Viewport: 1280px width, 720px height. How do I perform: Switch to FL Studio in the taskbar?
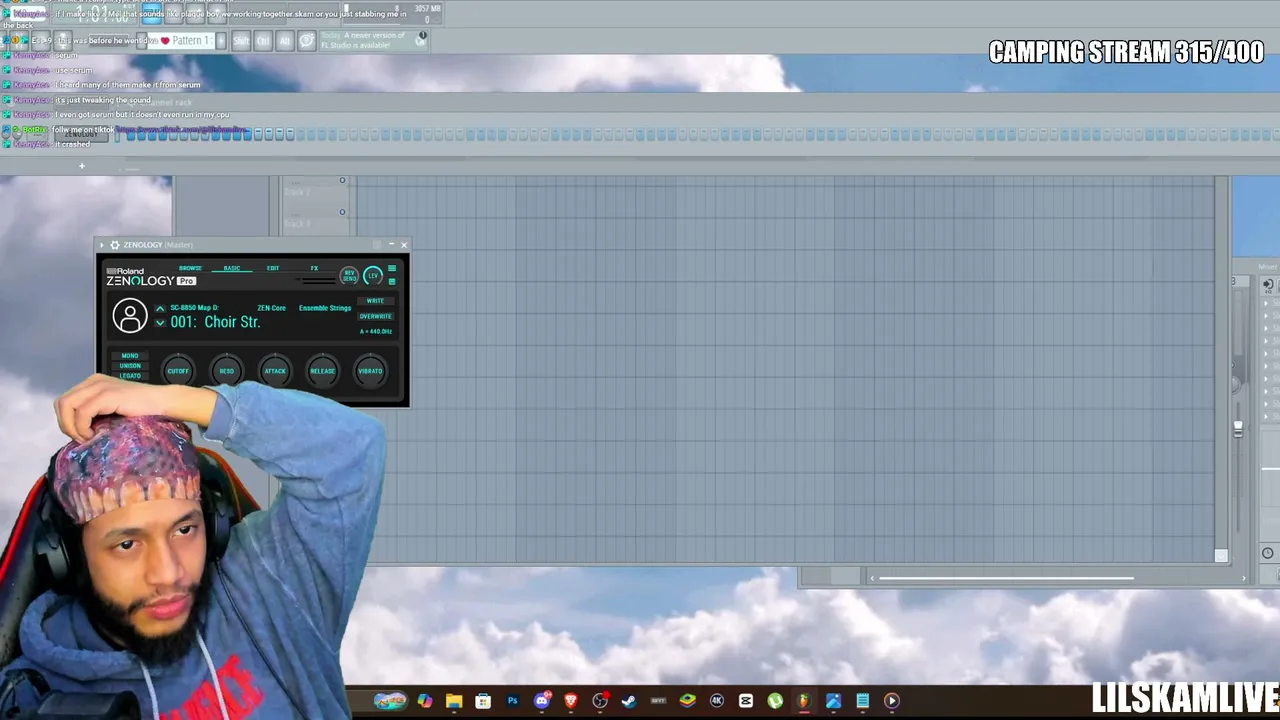(804, 701)
